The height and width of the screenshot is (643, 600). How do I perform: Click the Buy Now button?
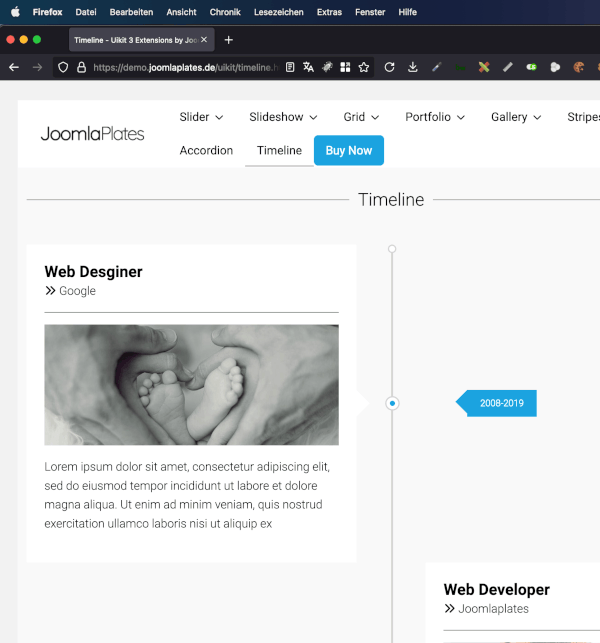pos(349,150)
